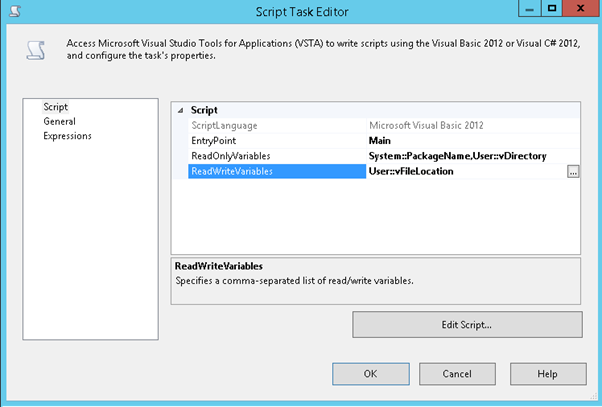Select the ScriptLanguage property row
The image size is (602, 407).
(224, 125)
